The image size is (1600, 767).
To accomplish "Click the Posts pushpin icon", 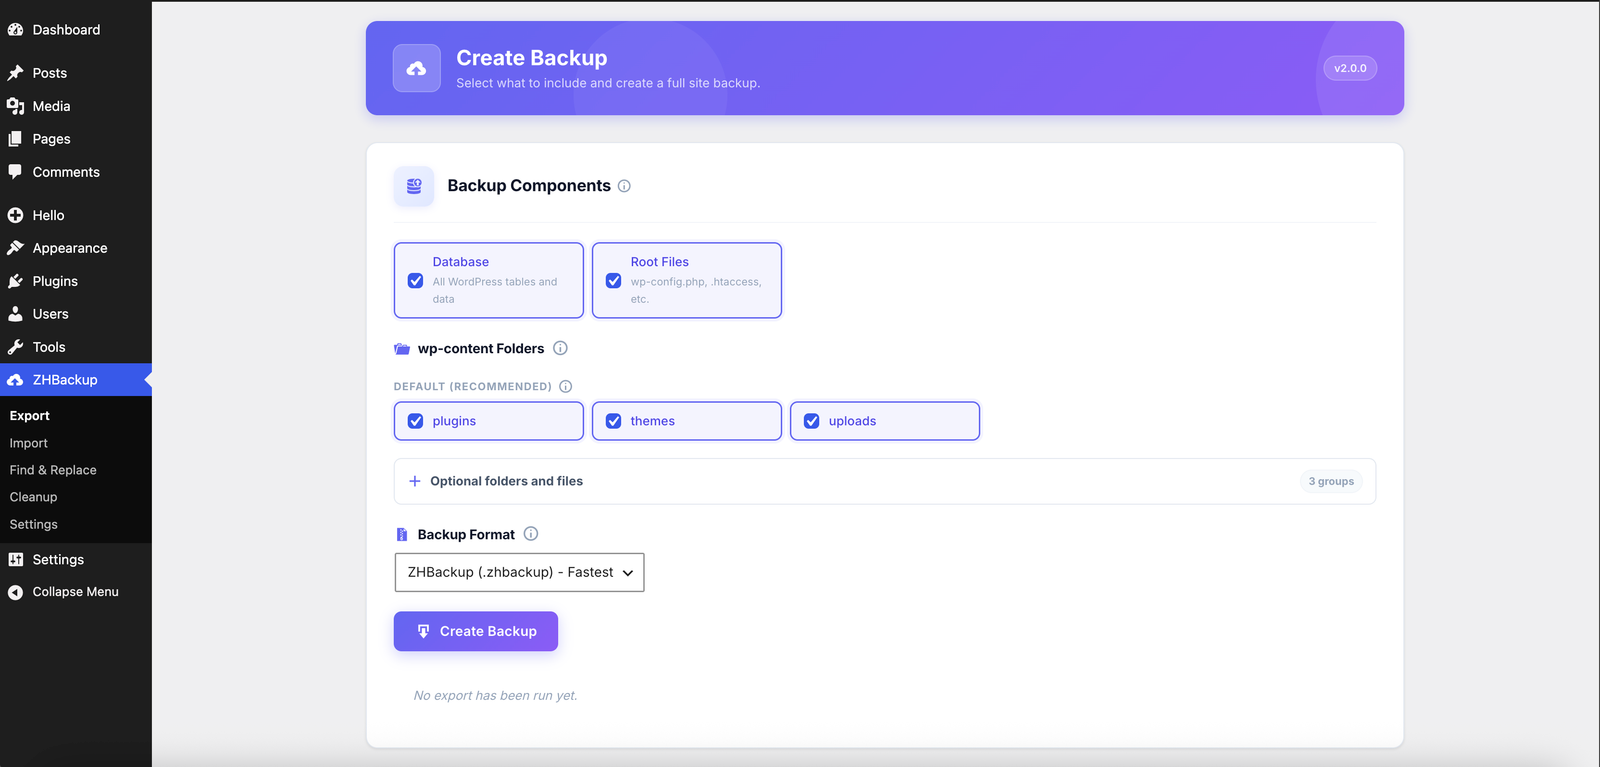I will click(x=15, y=73).
